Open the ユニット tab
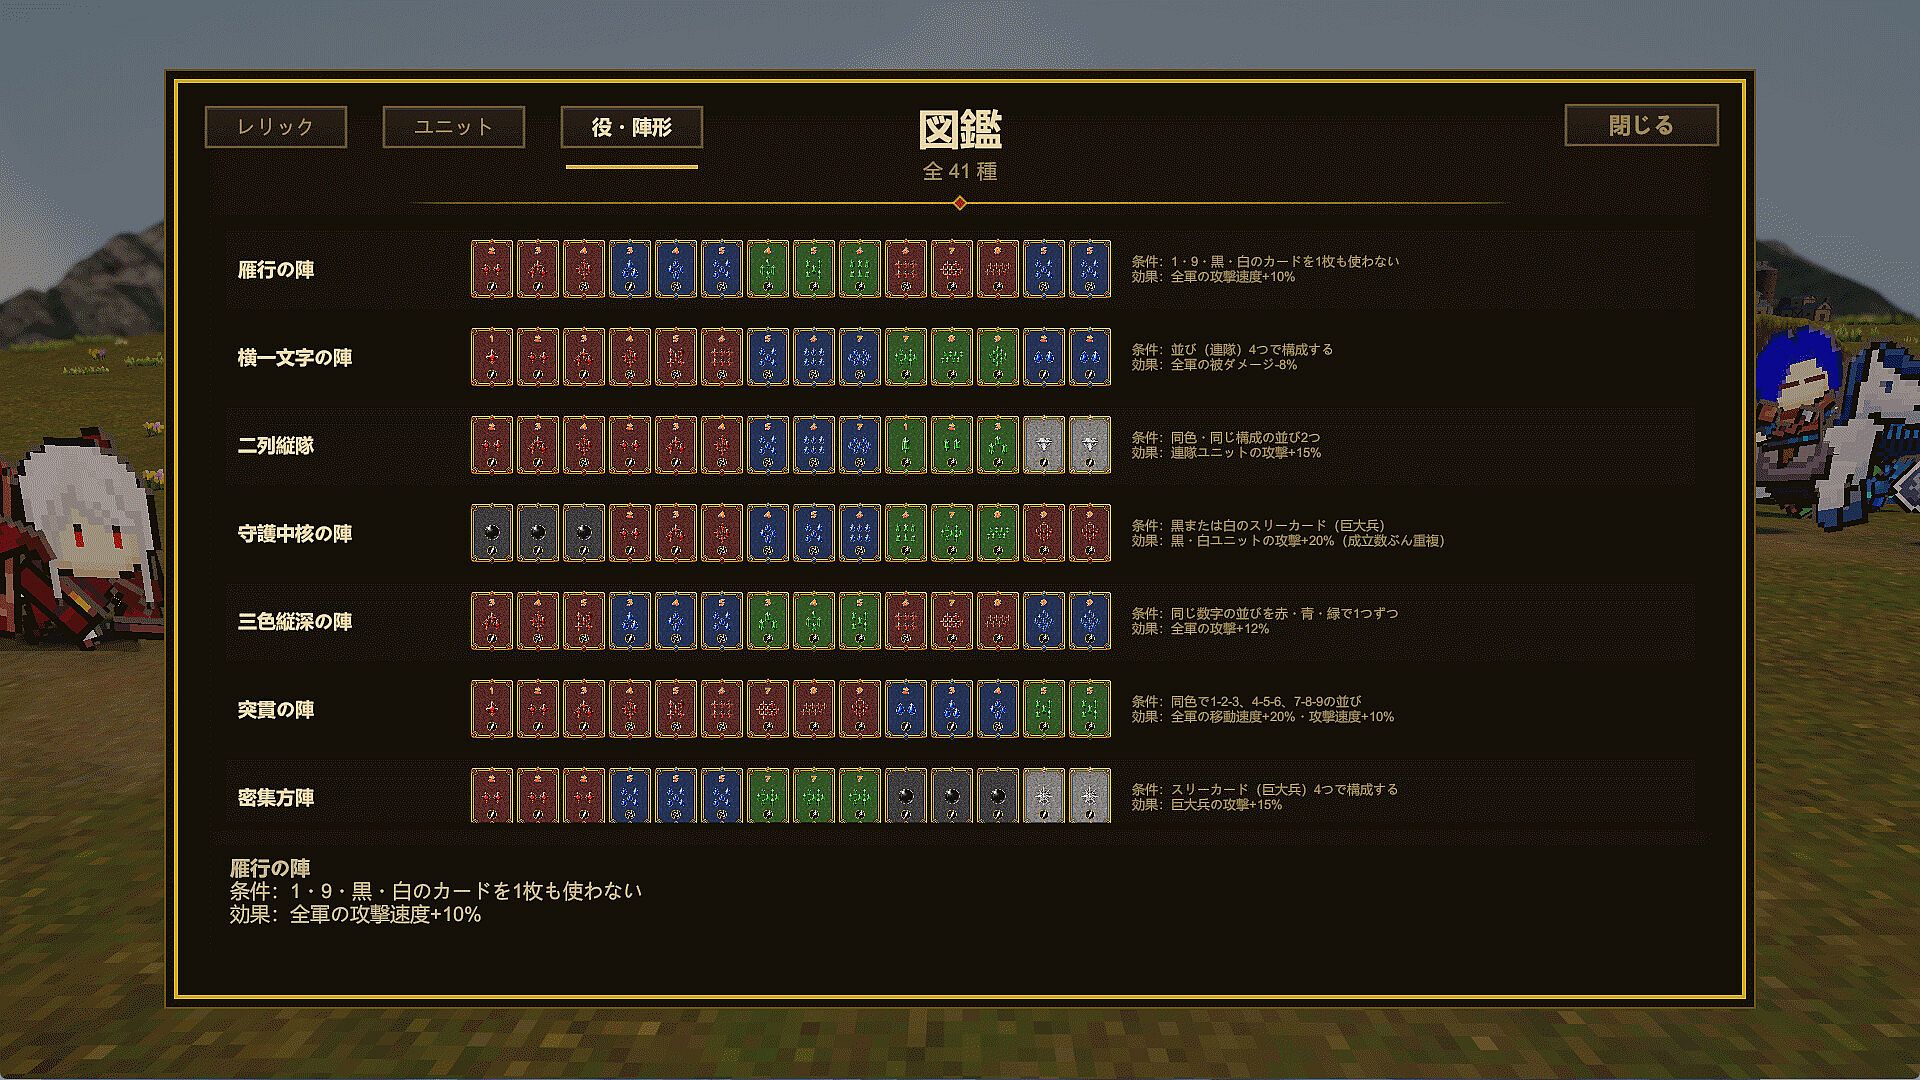Viewport: 1920px width, 1080px height. click(454, 127)
